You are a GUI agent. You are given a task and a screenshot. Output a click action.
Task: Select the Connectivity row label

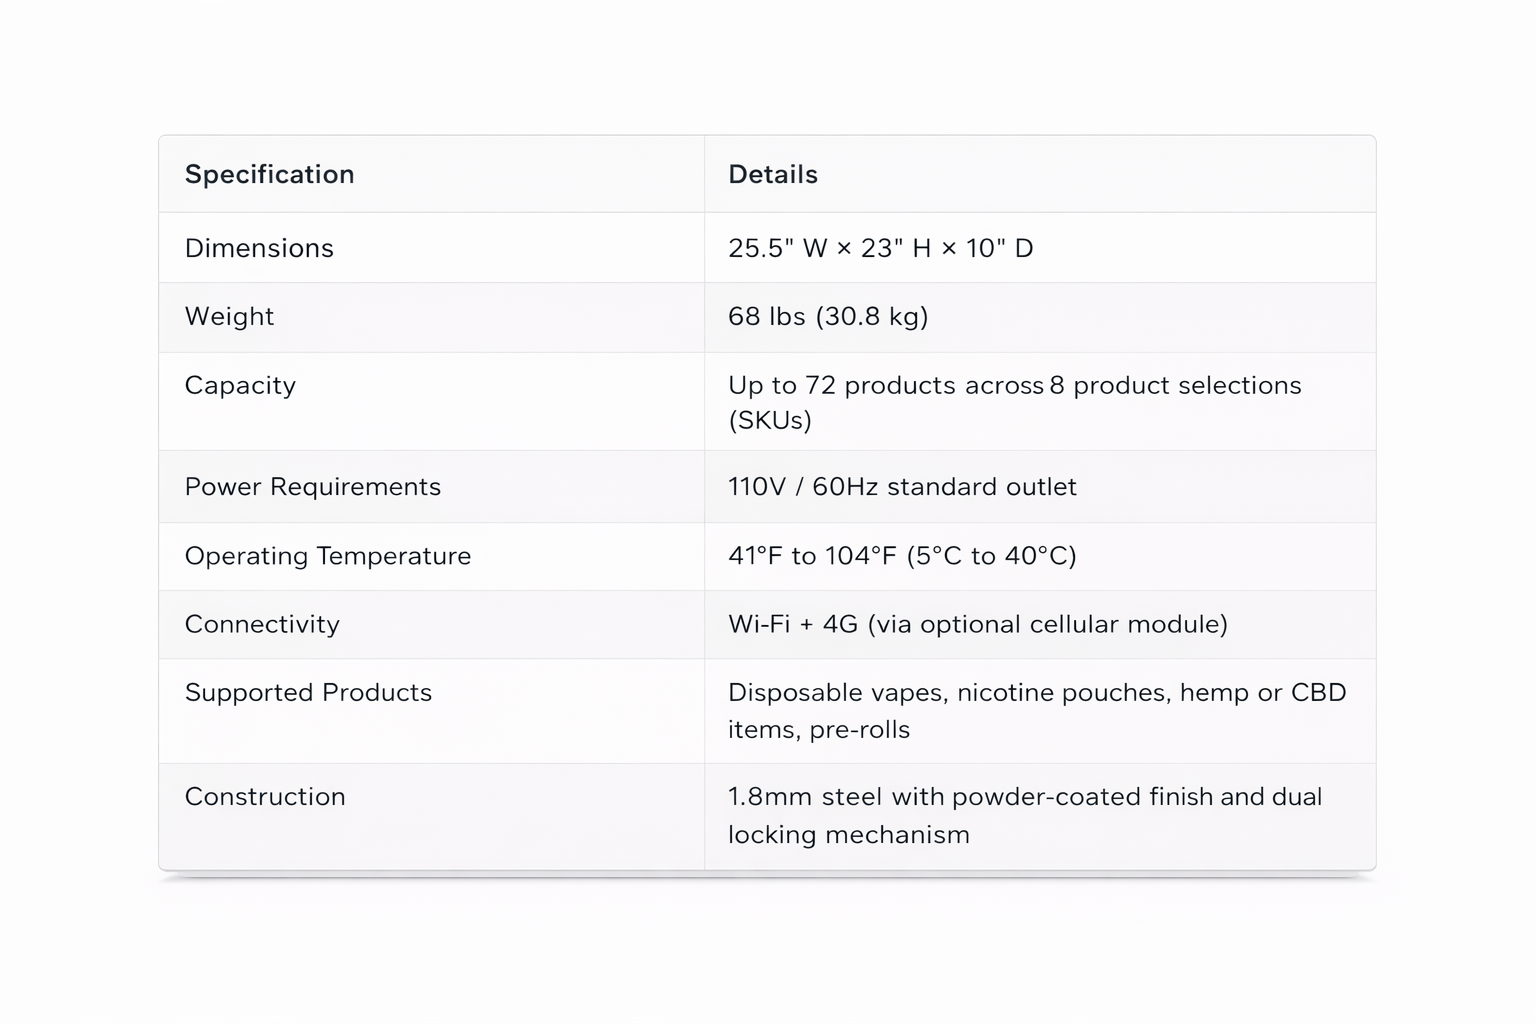pos(262,624)
